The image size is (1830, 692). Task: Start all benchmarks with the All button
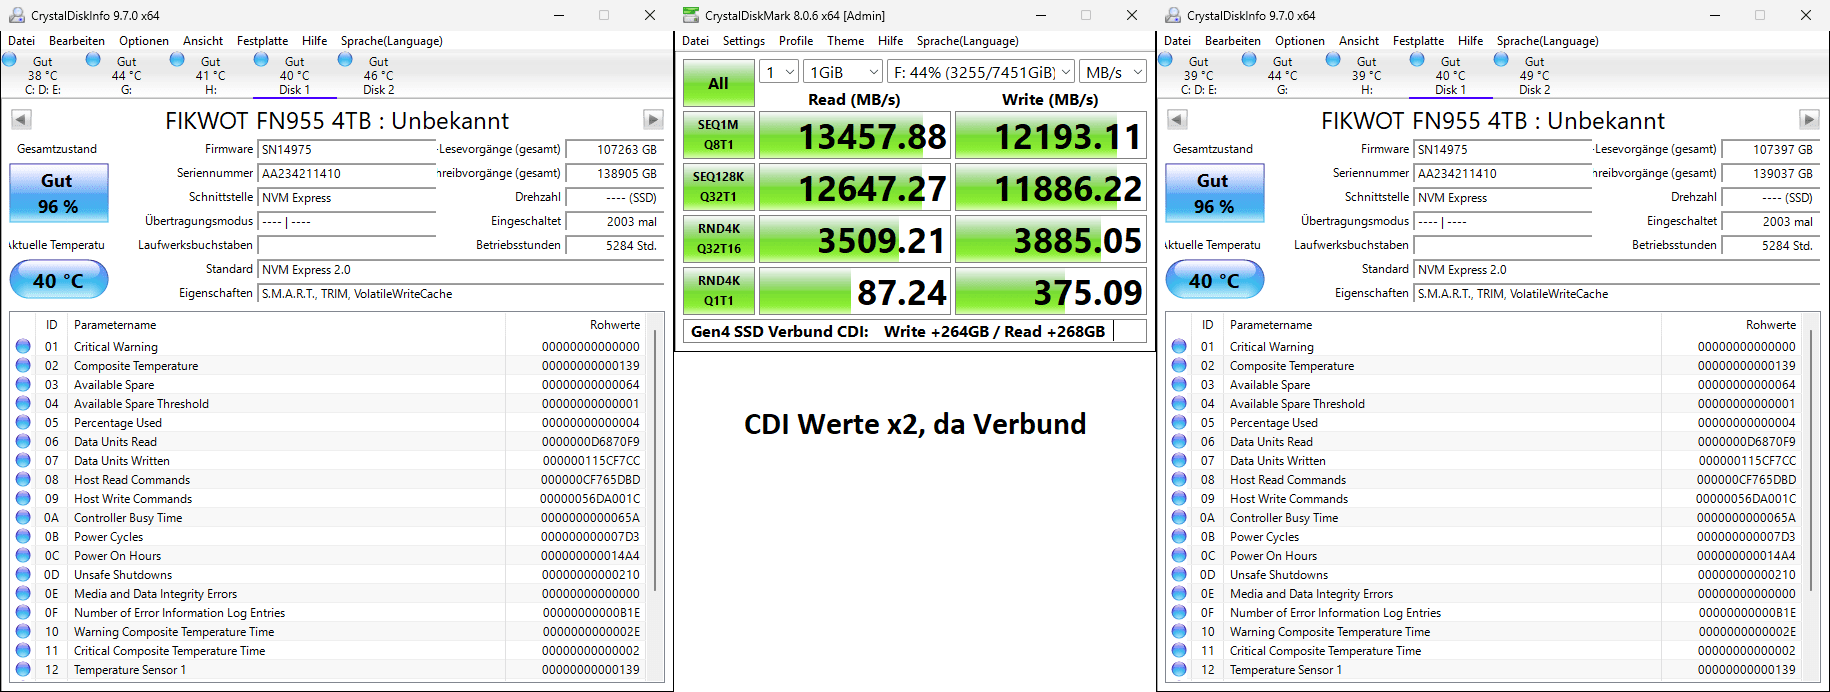(719, 83)
